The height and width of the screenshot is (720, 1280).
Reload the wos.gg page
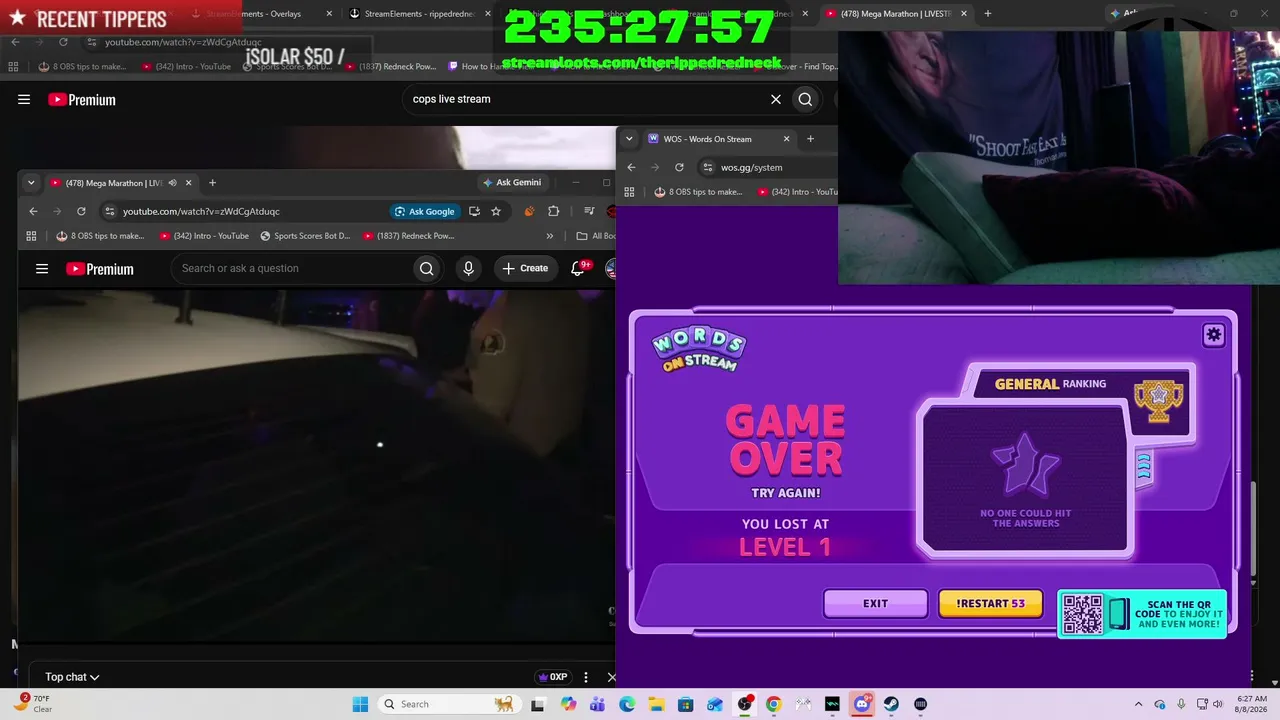point(679,167)
